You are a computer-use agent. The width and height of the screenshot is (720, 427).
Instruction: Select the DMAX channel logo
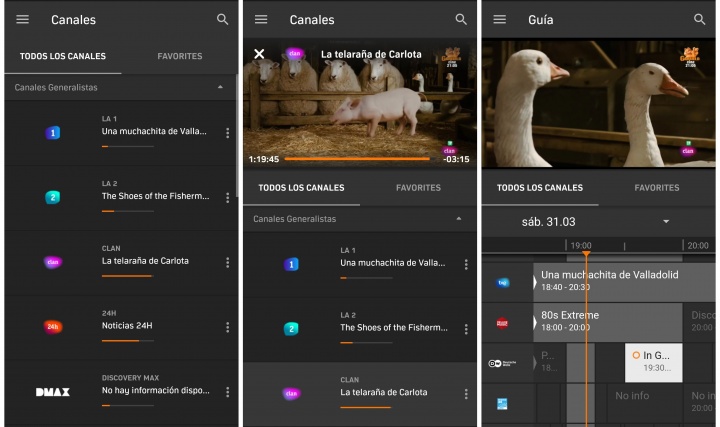click(53, 392)
